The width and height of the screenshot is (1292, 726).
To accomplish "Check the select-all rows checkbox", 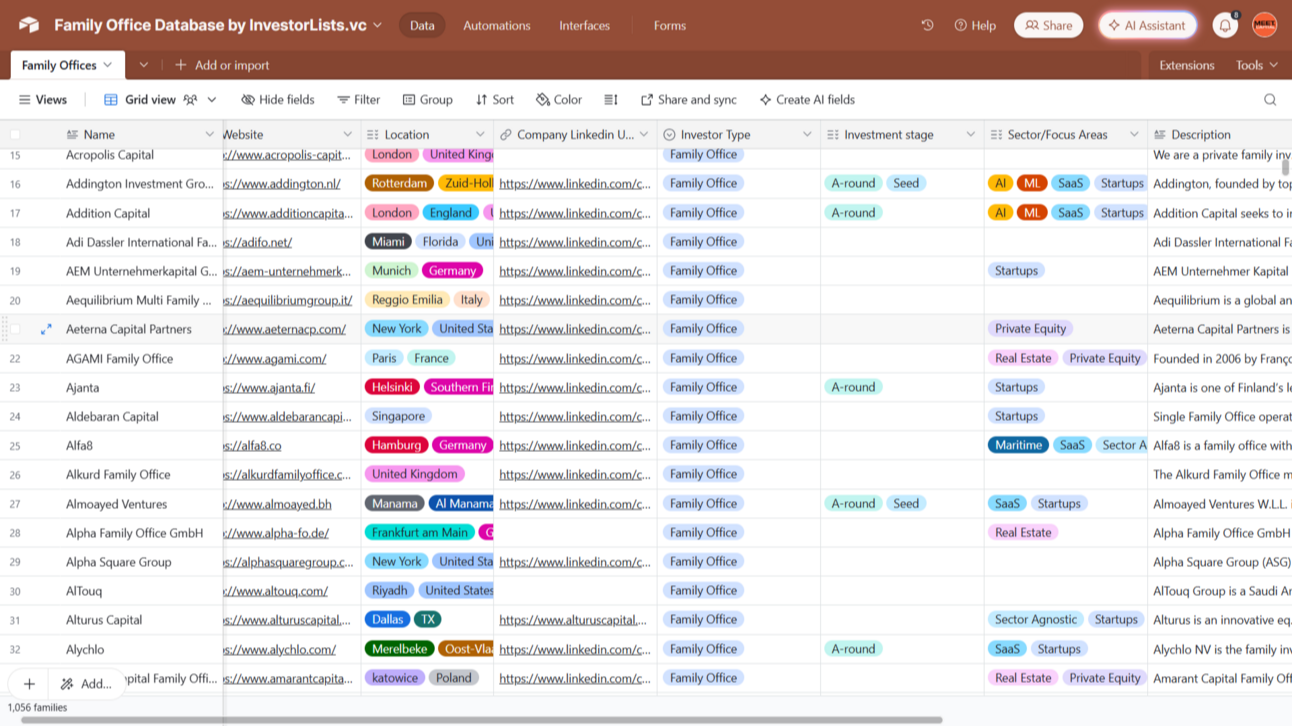I will (15, 134).
